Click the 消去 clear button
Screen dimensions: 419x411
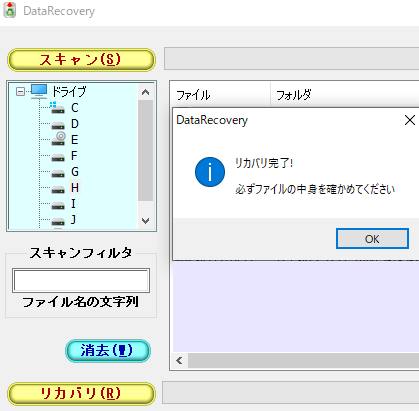[108, 351]
